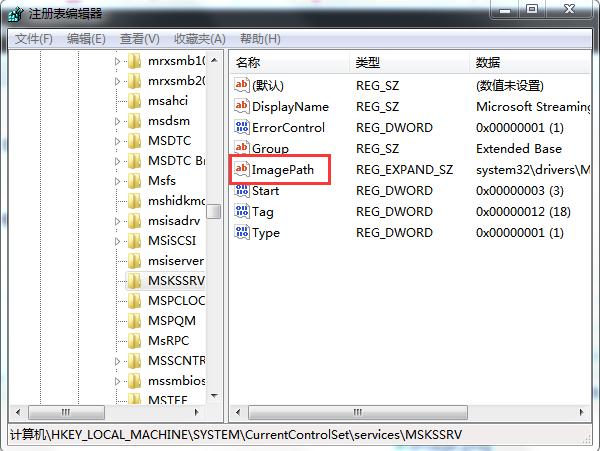Click the Registry Editor title bar icon
This screenshot has width=600, height=451.
(x=16, y=14)
